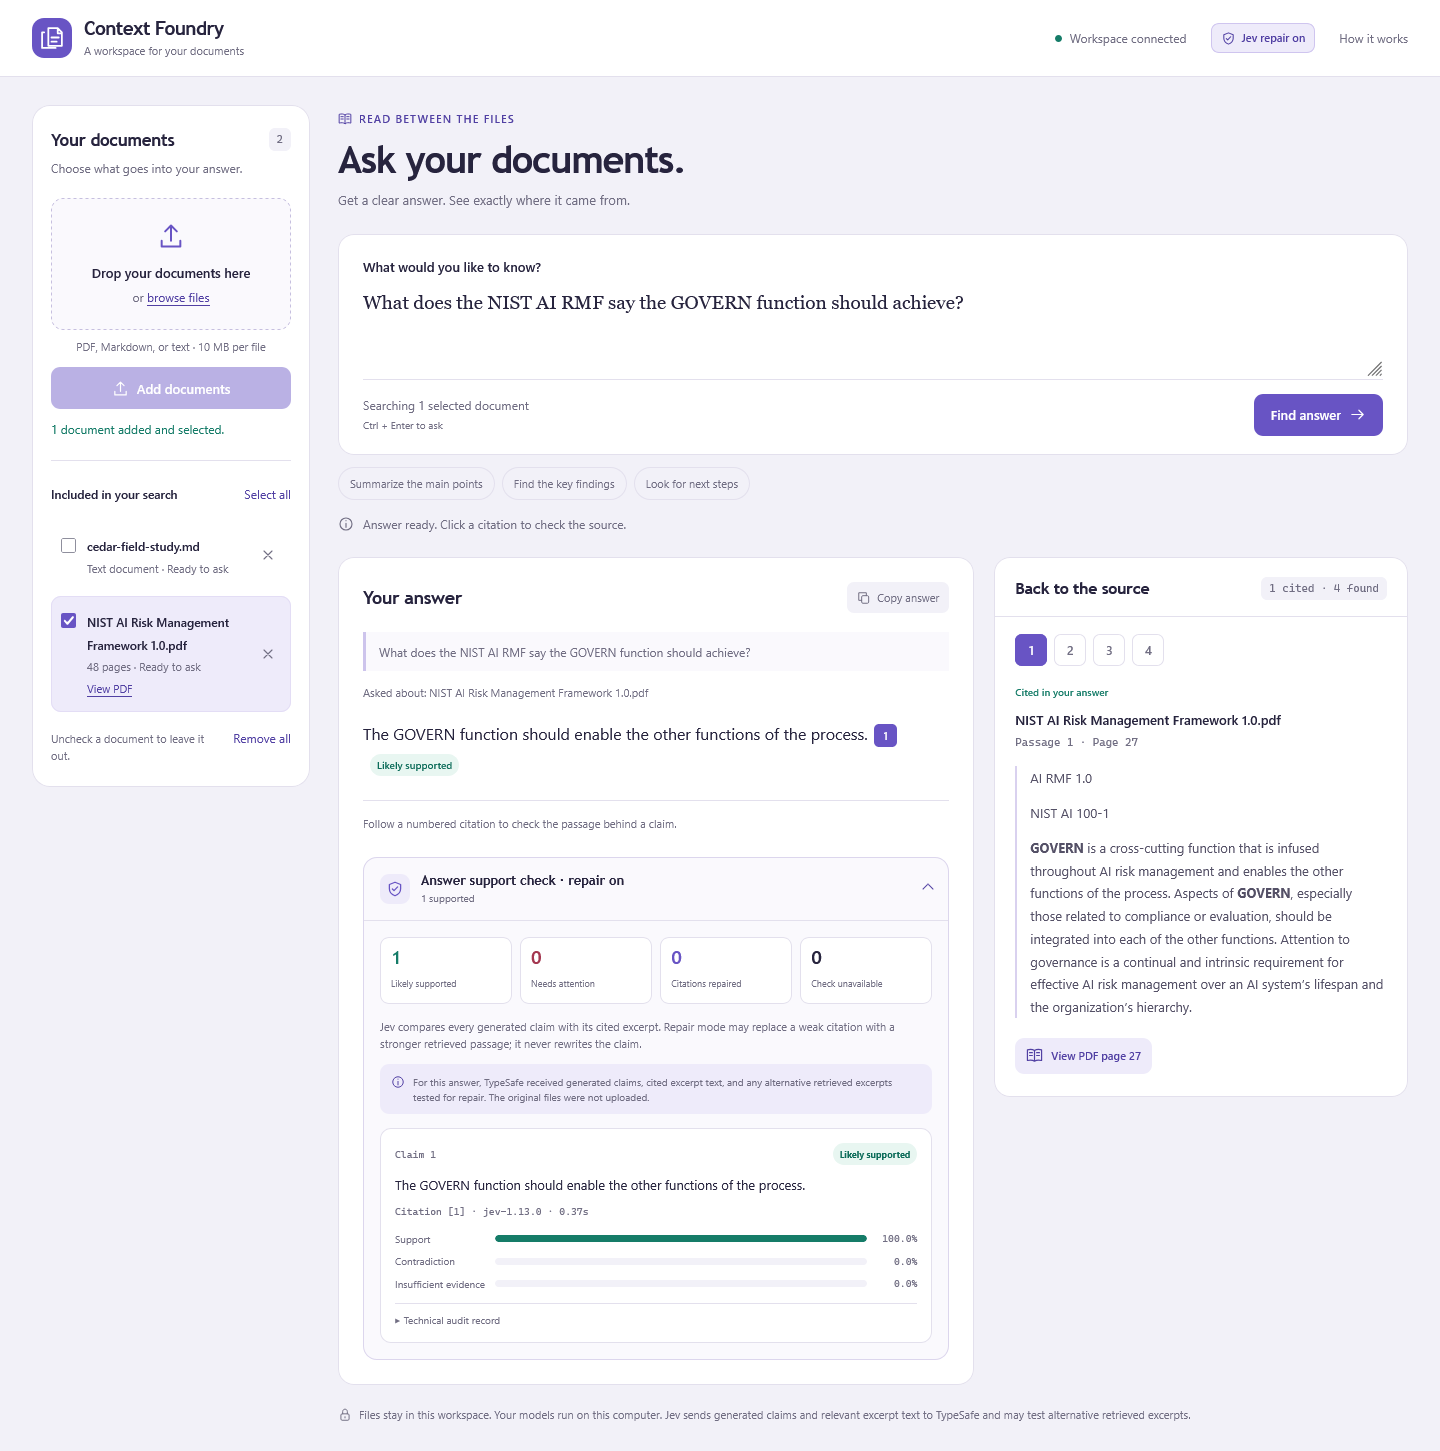
Task: Click the textarea resize grip icon
Action: click(x=1375, y=369)
